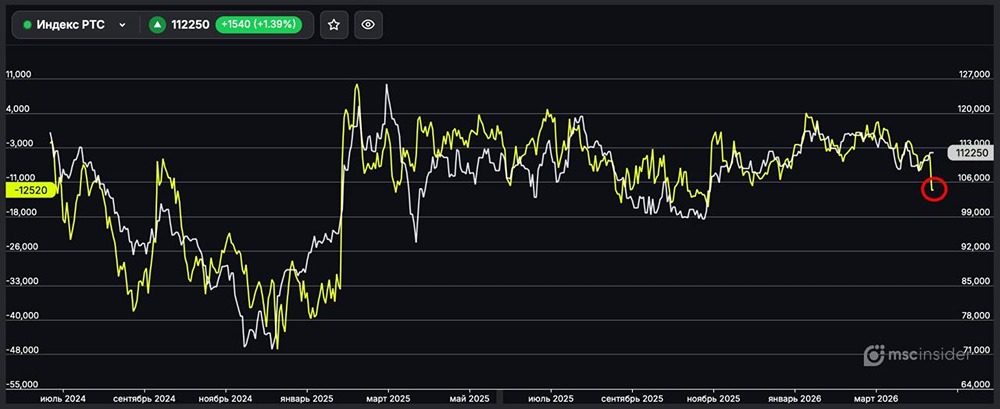Click the январь 2026 date label

[x=795, y=397]
